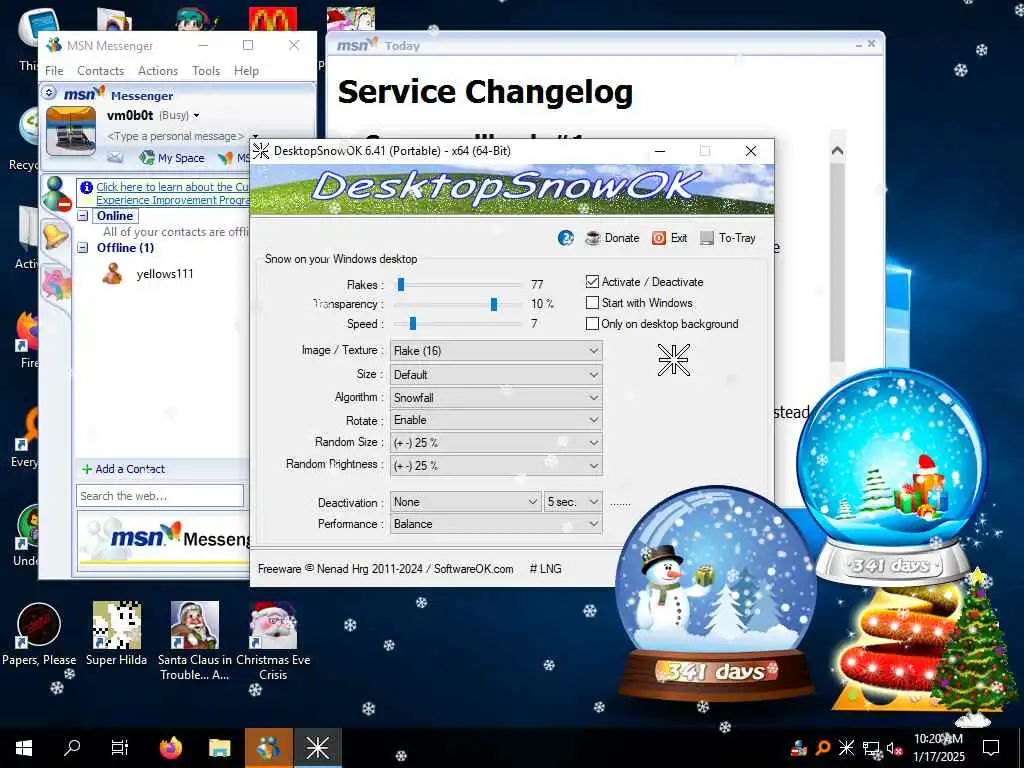Viewport: 1024px width, 768px height.
Task: Open File menu in MSN Messenger
Action: point(54,71)
